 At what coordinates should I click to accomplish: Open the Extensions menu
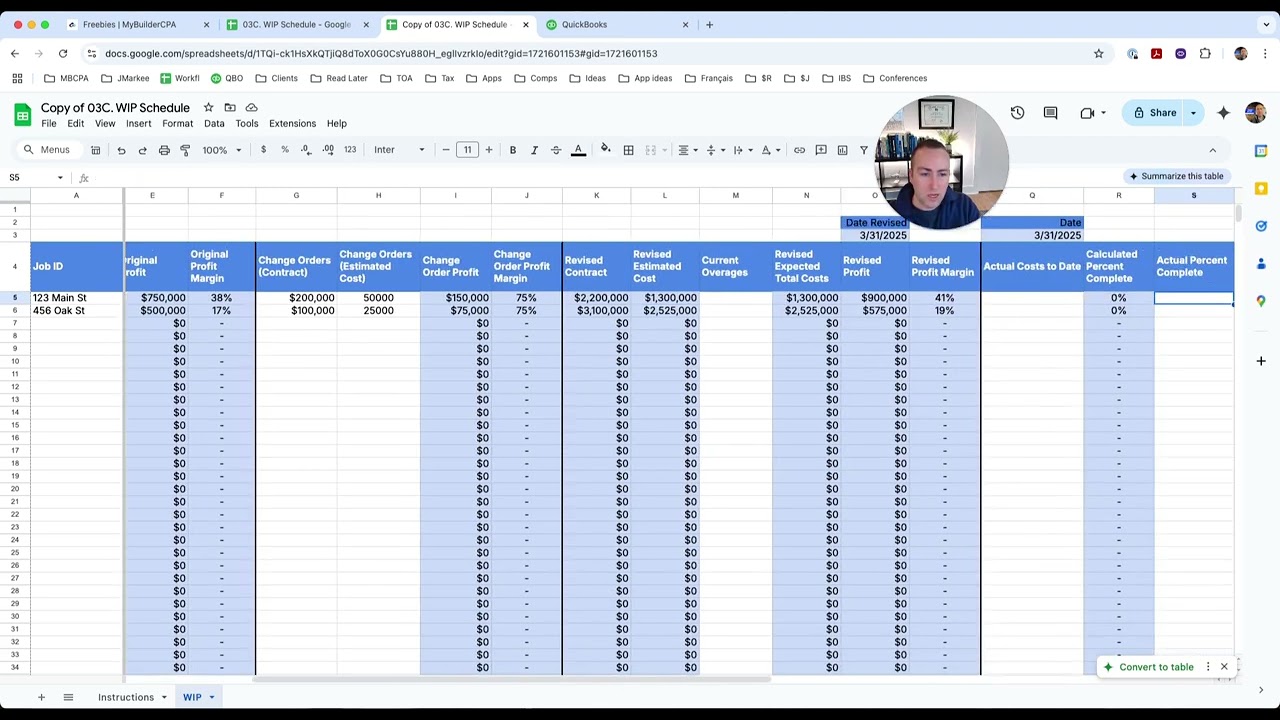(292, 124)
